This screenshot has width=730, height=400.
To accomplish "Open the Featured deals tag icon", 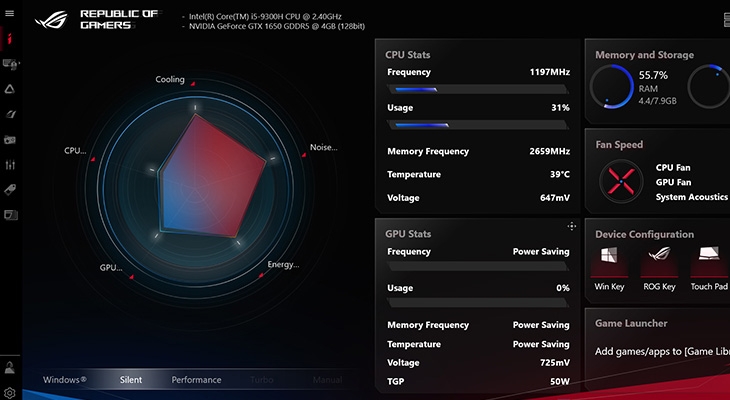I will 10,190.
